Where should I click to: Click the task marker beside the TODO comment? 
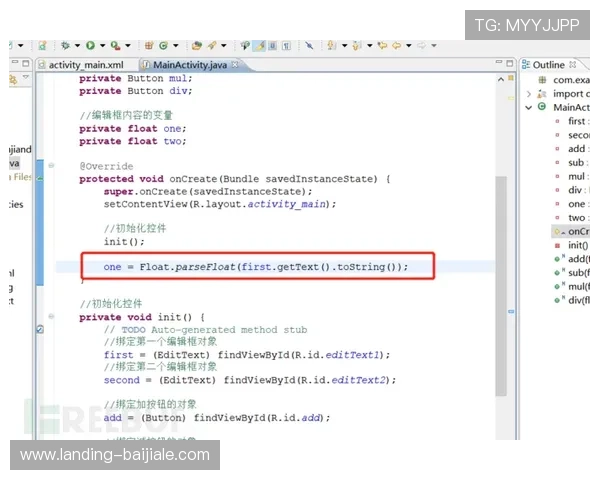(x=39, y=329)
